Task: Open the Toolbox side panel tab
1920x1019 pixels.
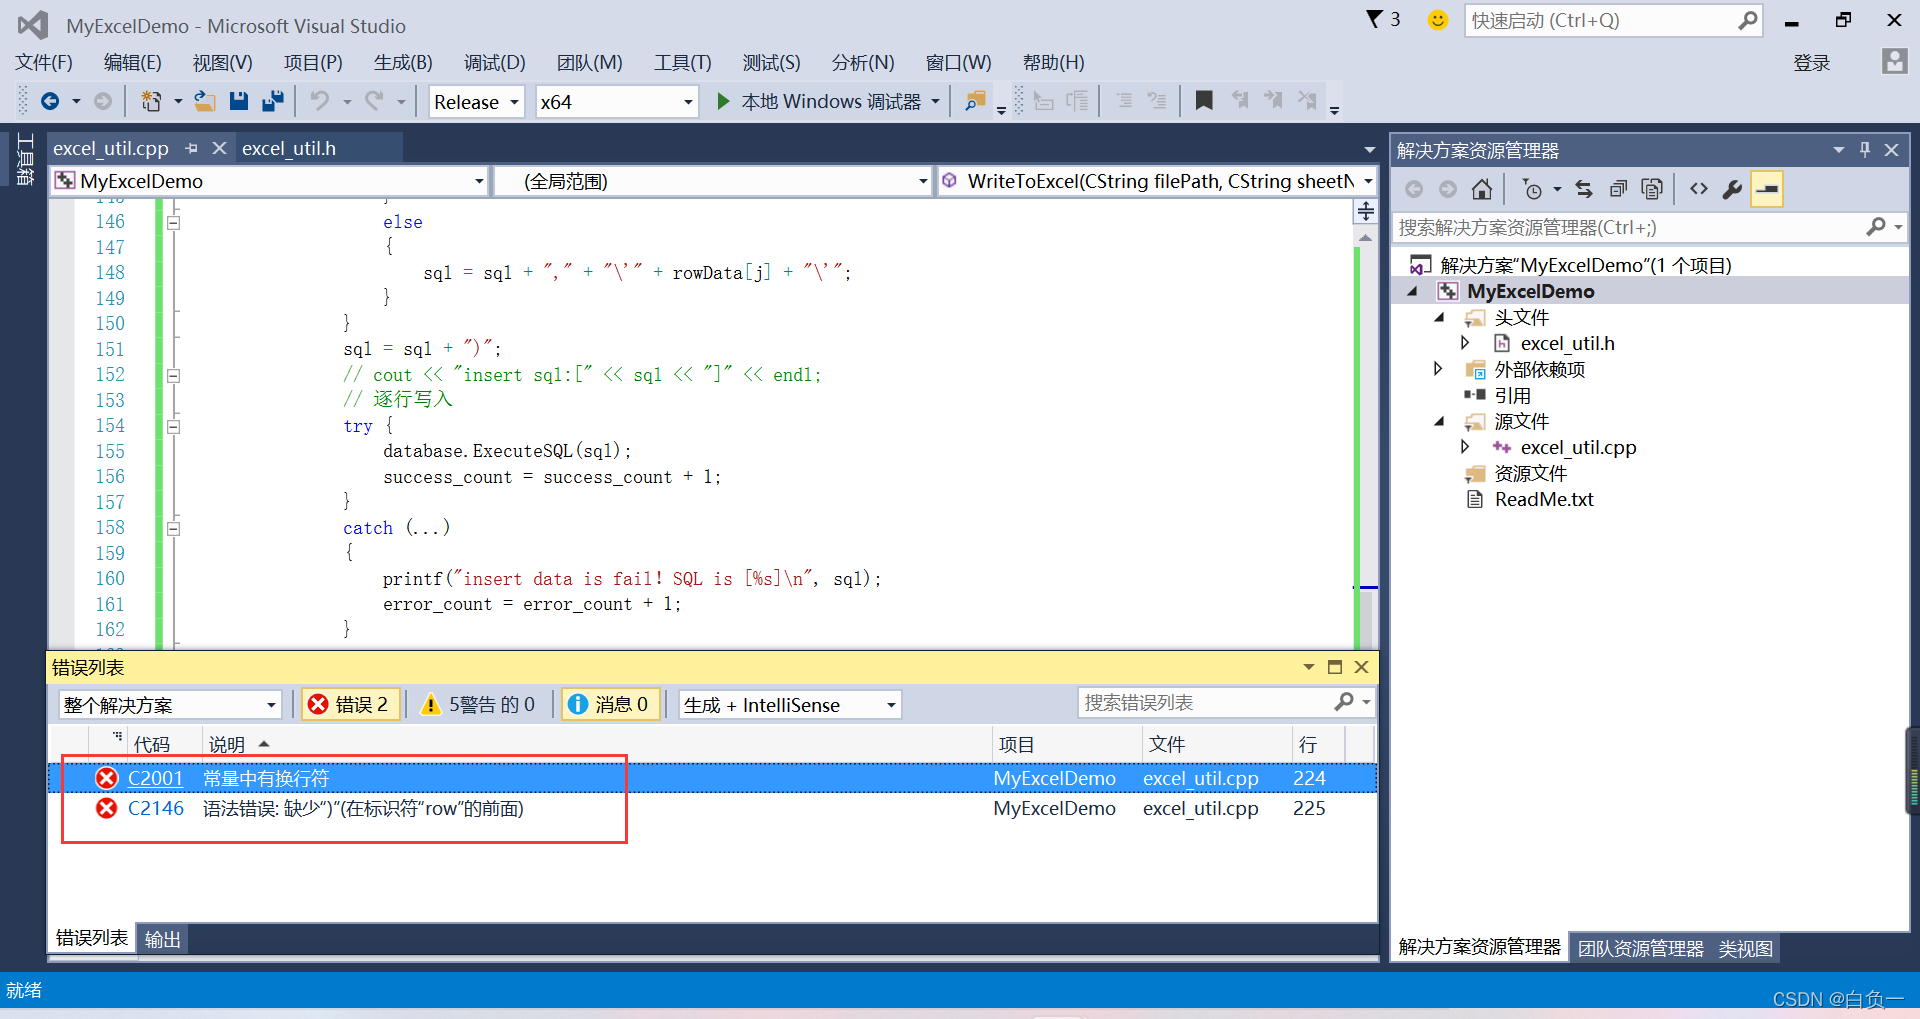Action: click(x=25, y=160)
